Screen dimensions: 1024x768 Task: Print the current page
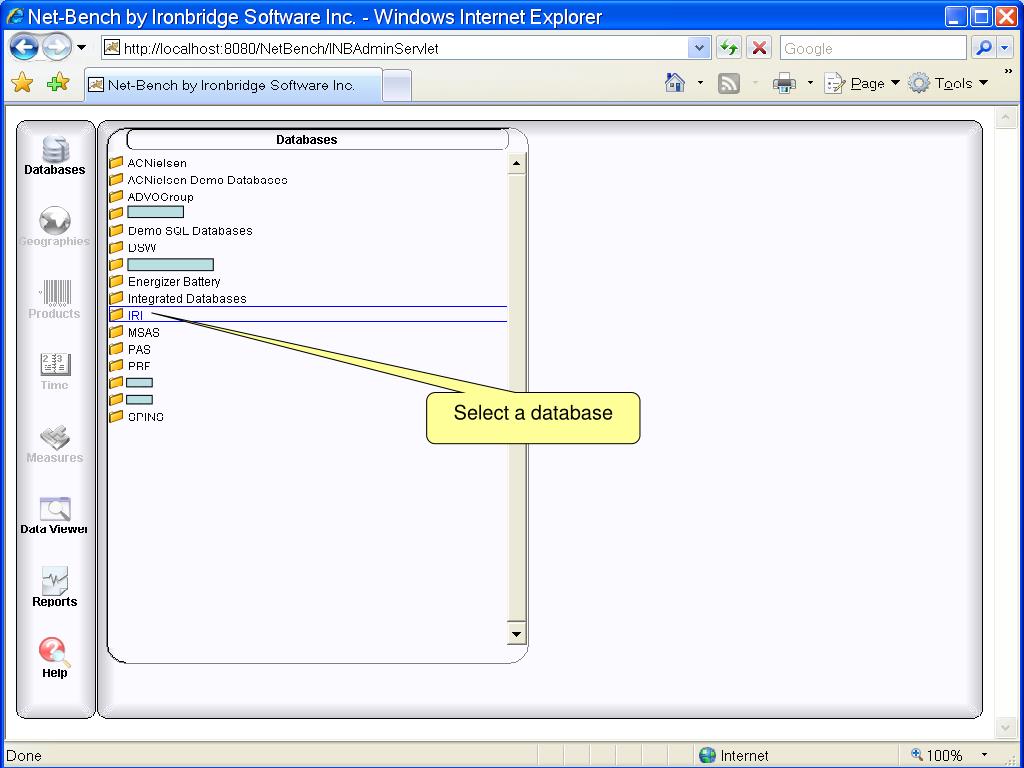[784, 84]
